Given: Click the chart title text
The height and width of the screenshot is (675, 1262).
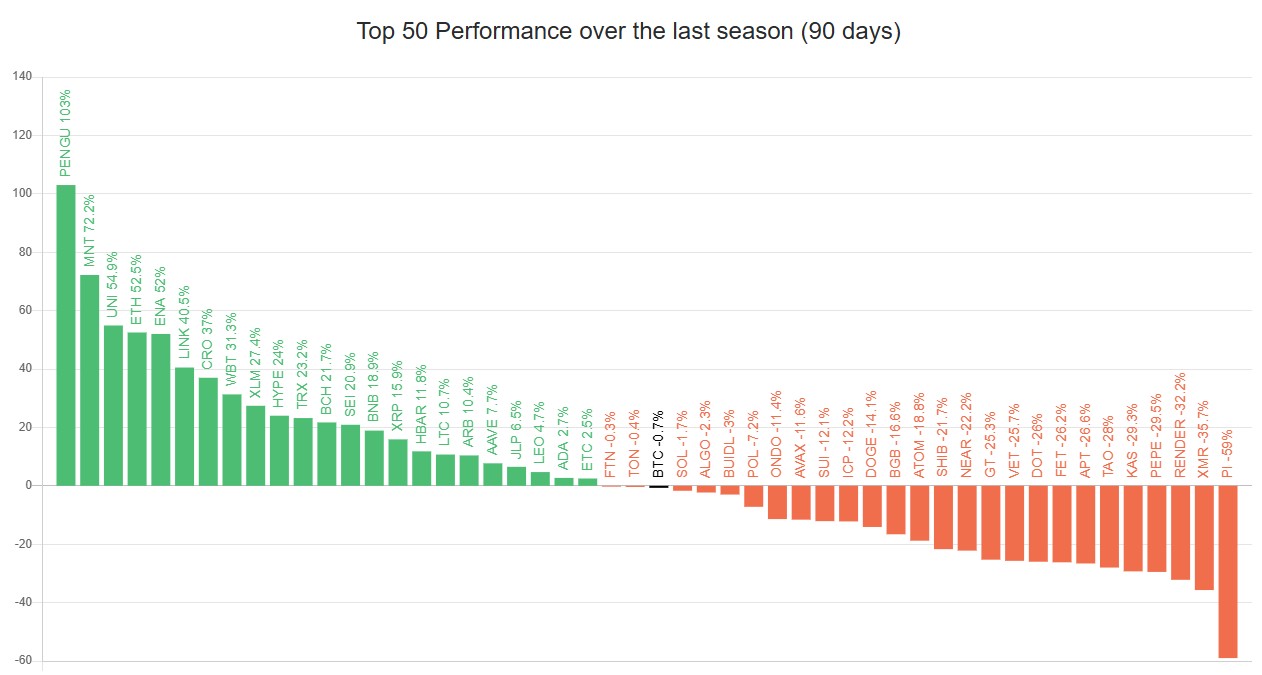Looking at the screenshot, I should coord(629,31).
